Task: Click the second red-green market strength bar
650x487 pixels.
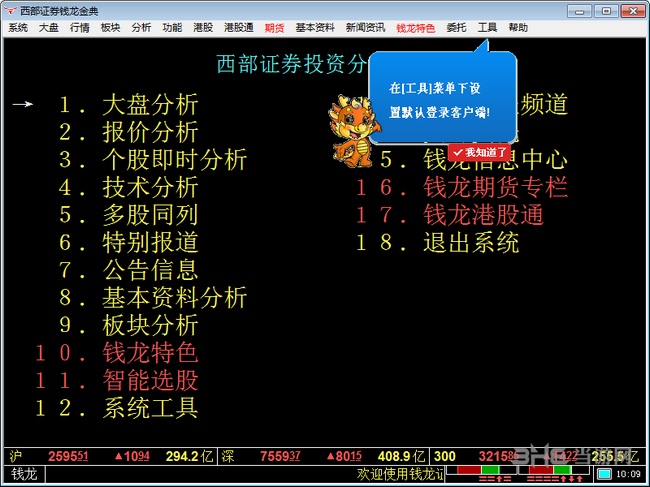Action: pyautogui.click(x=553, y=470)
